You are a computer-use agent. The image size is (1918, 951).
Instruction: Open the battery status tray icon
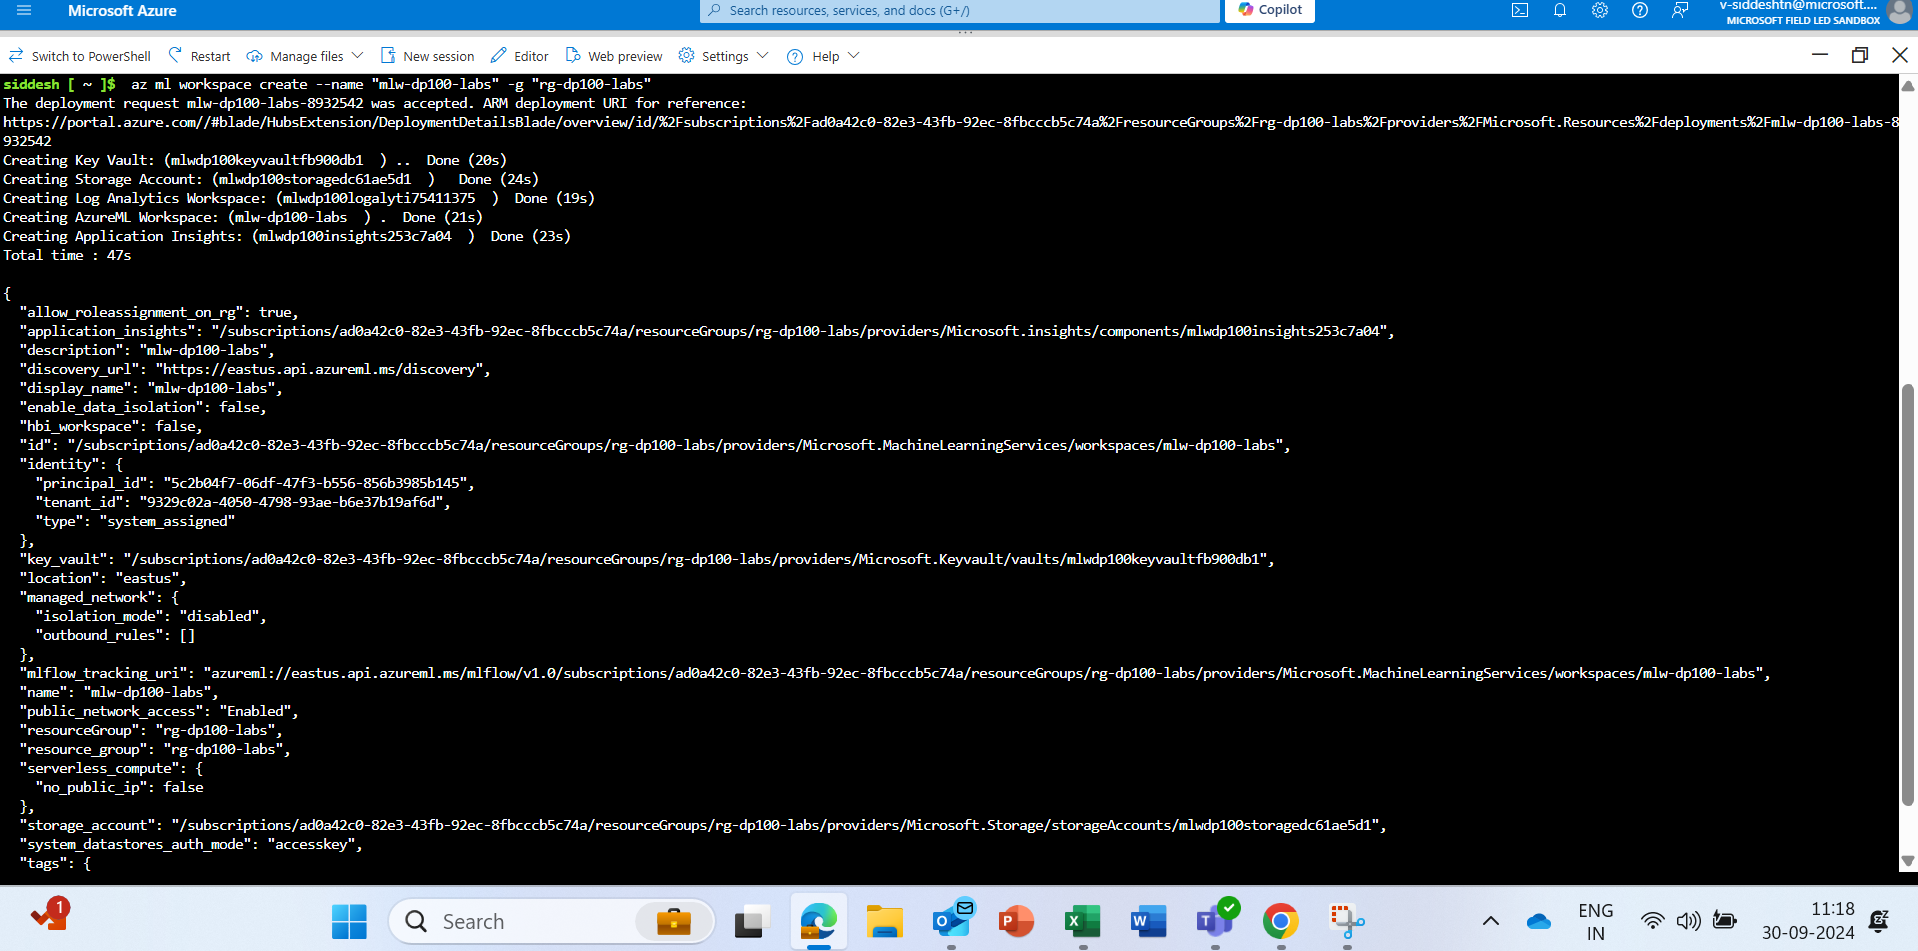[1724, 921]
